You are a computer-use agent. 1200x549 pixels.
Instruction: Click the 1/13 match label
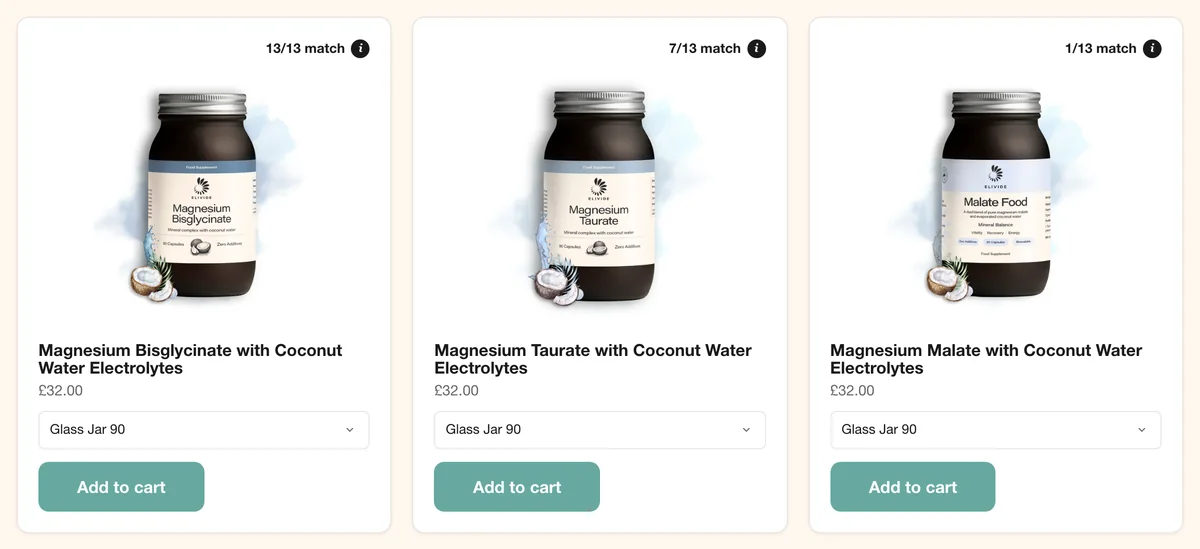[x=1101, y=48]
